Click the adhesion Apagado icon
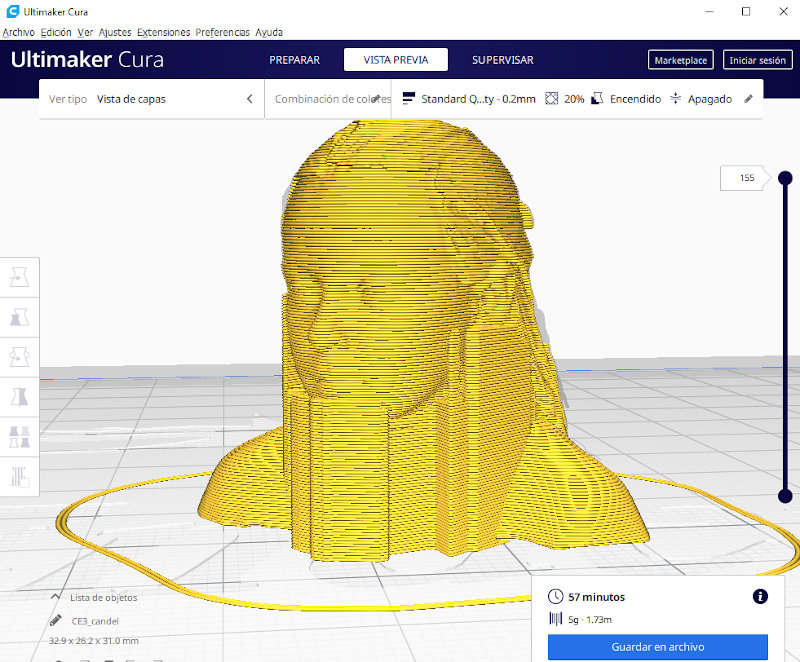 click(x=675, y=98)
